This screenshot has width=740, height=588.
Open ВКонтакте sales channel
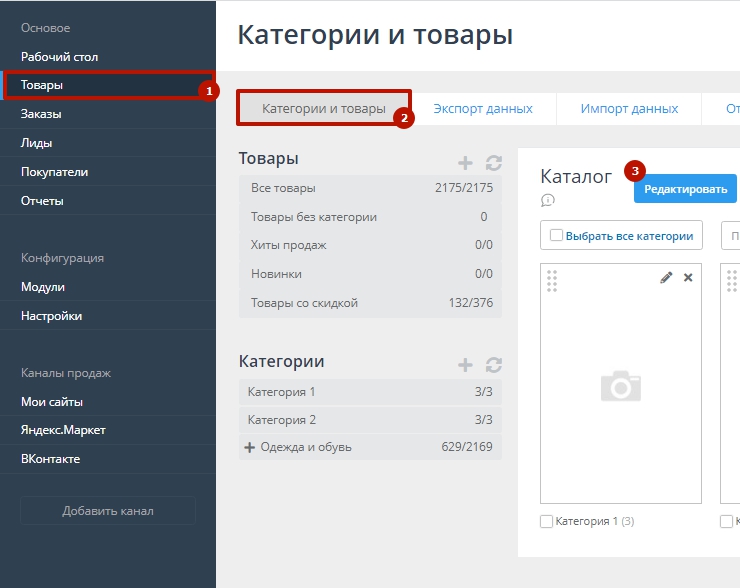point(108,459)
